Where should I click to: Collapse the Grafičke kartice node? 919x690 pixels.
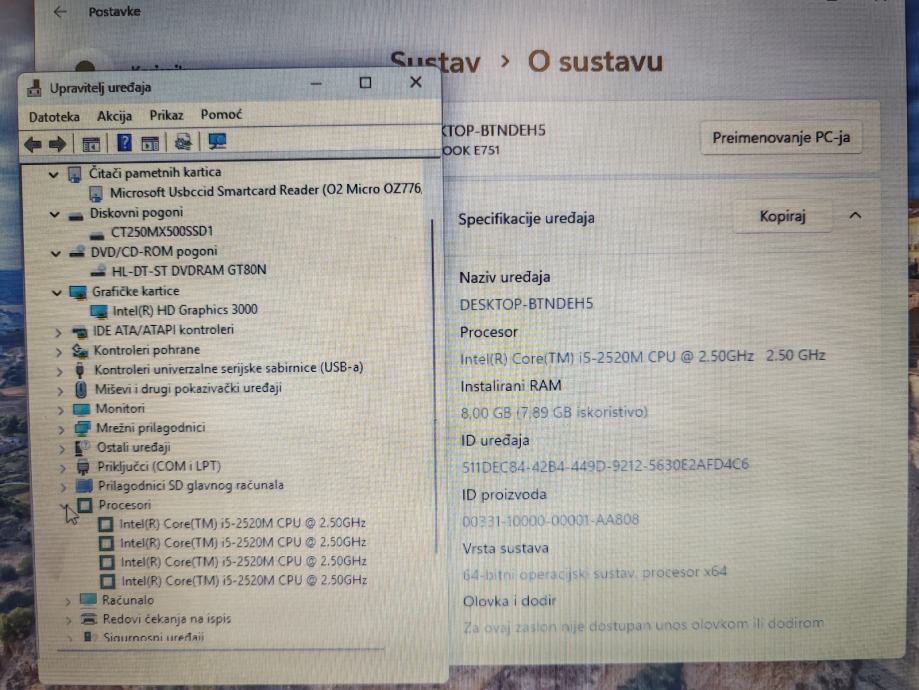57,293
